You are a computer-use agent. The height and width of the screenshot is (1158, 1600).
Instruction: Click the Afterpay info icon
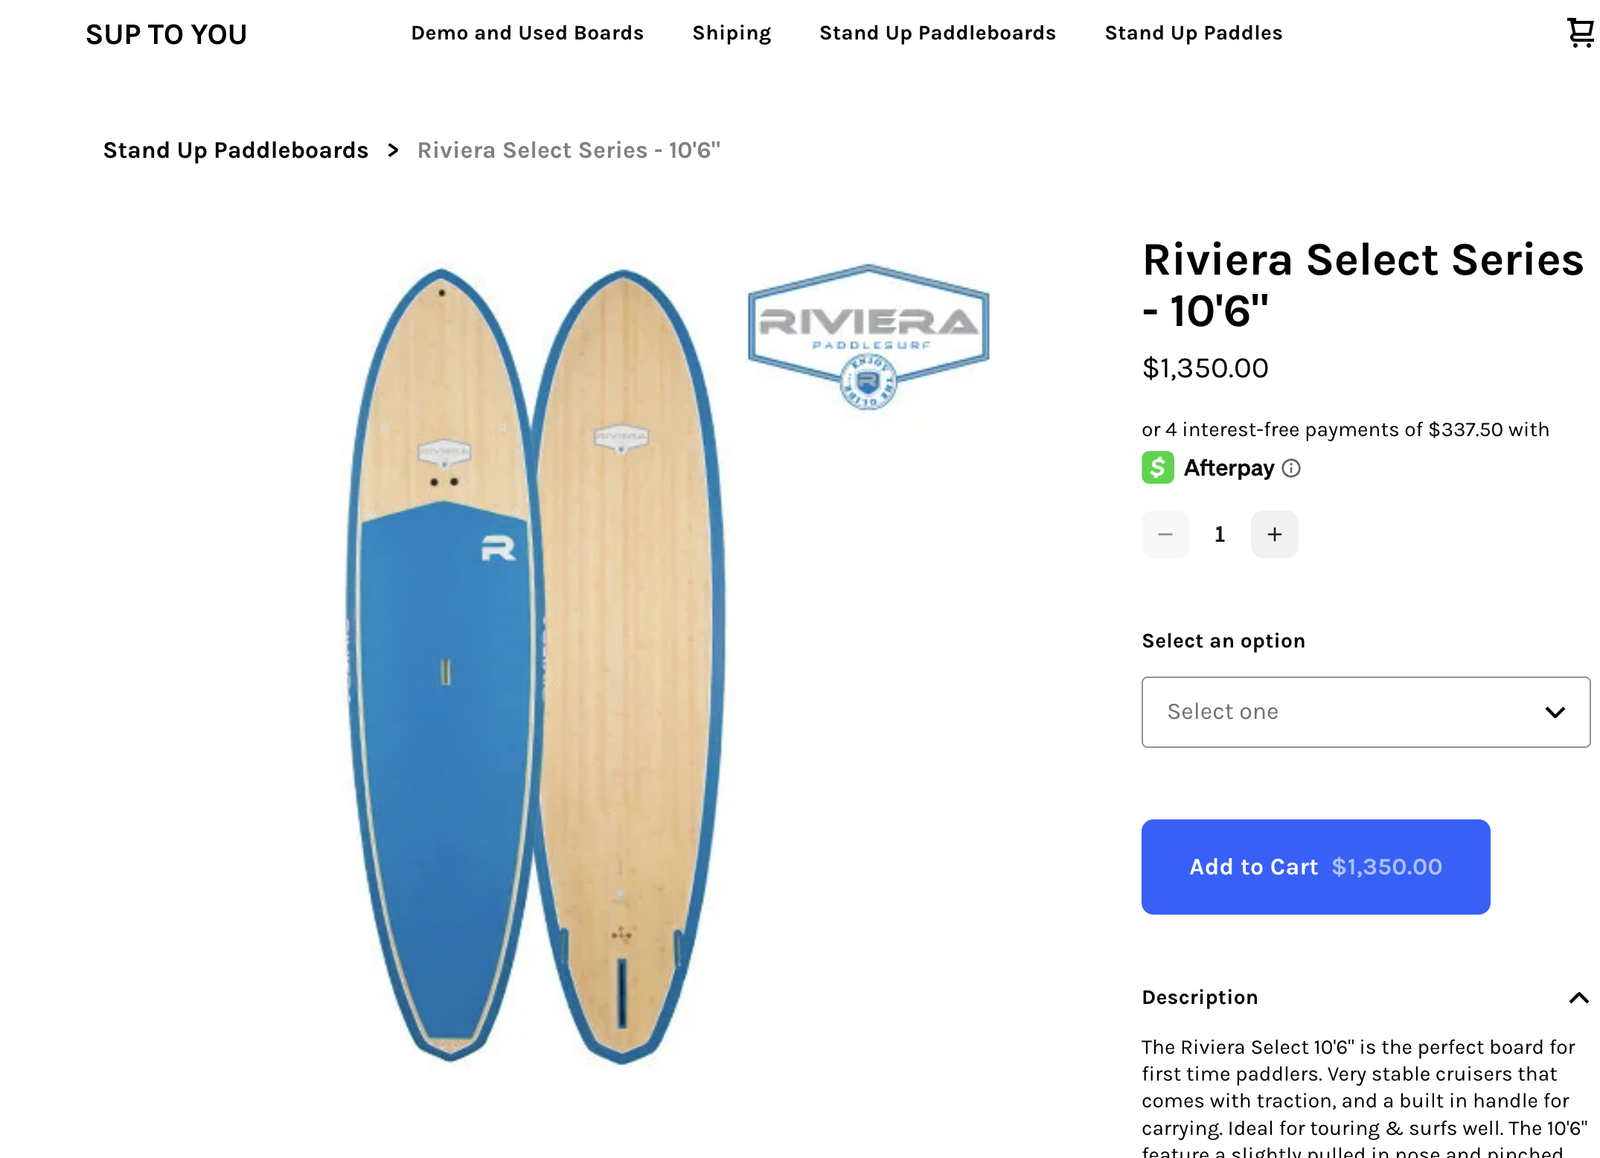[x=1291, y=468]
